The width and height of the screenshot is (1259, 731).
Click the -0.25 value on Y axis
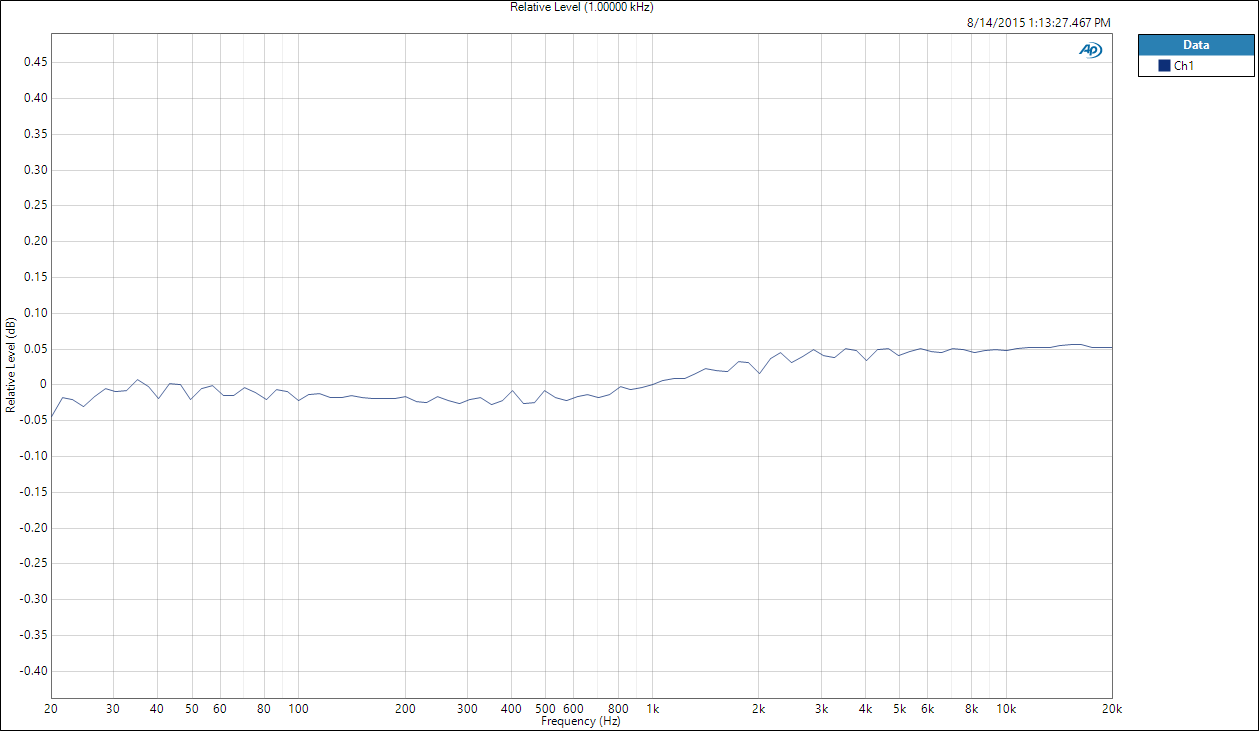point(34,563)
